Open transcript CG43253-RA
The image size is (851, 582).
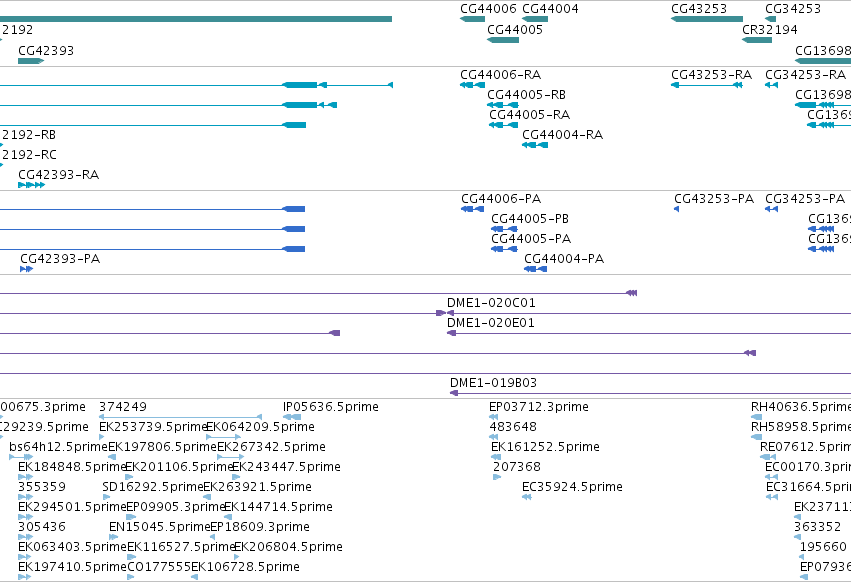coord(711,74)
